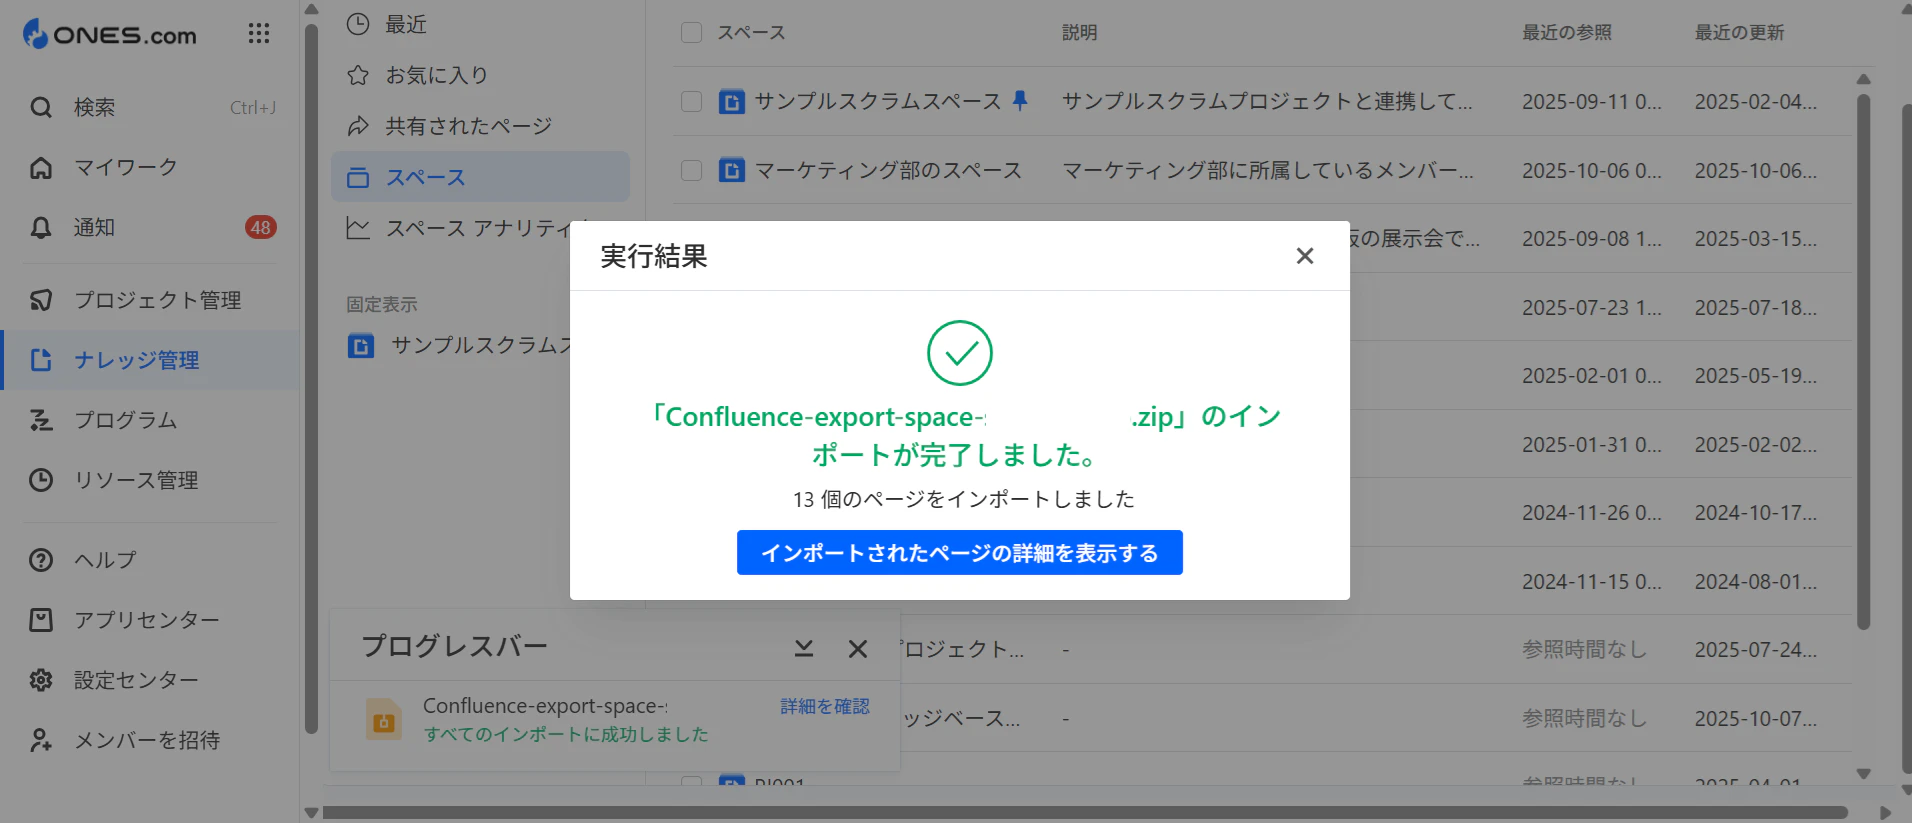This screenshot has width=1912, height=823.
Task: Open サンプルスクラムスペース link
Action: tap(877, 101)
